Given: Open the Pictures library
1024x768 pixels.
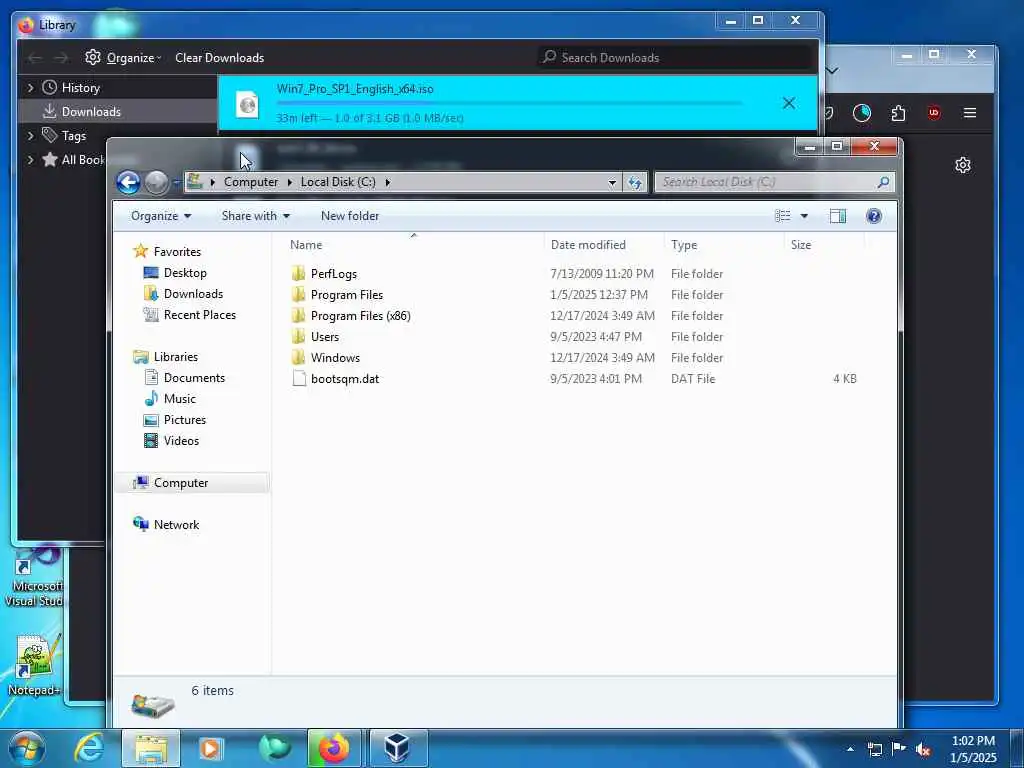Looking at the screenshot, I should click(x=185, y=419).
